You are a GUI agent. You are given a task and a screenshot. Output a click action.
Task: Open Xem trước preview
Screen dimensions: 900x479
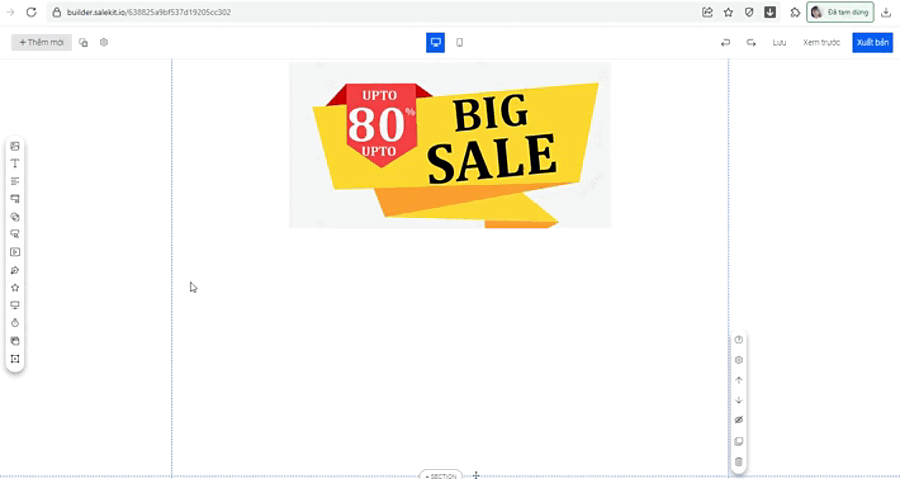pos(821,42)
